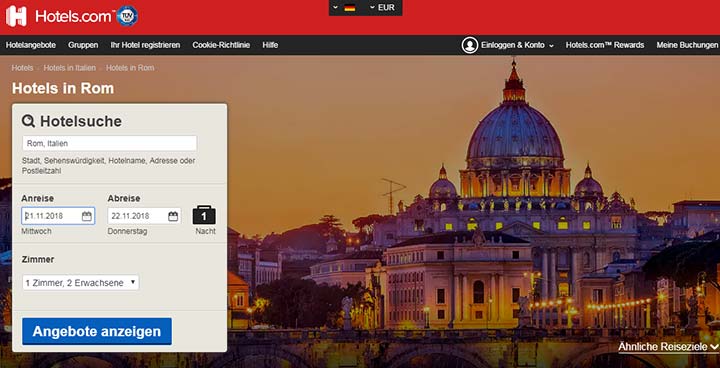Open the 1 Zimmer, 2 Erwachsene dropdown
Image resolution: width=720 pixels, height=368 pixels.
point(80,283)
